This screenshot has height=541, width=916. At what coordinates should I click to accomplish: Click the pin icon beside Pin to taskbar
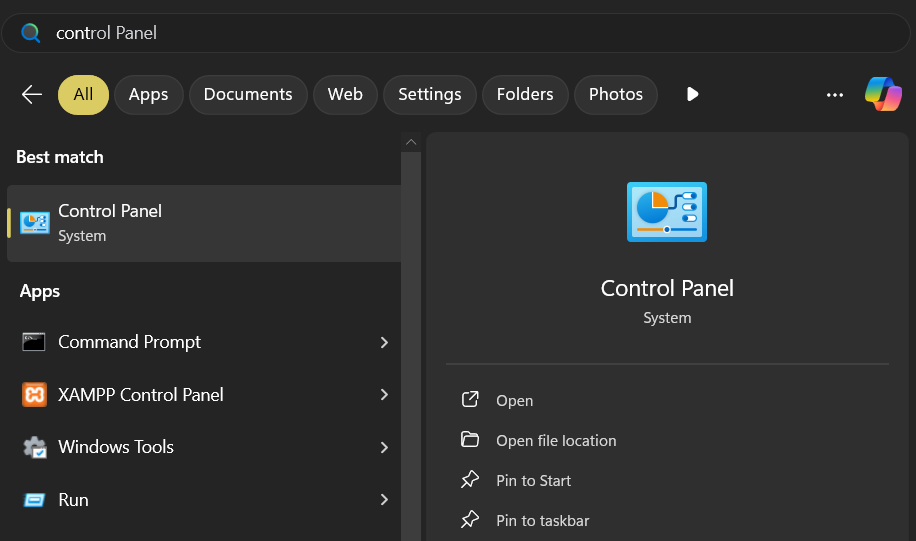[470, 519]
